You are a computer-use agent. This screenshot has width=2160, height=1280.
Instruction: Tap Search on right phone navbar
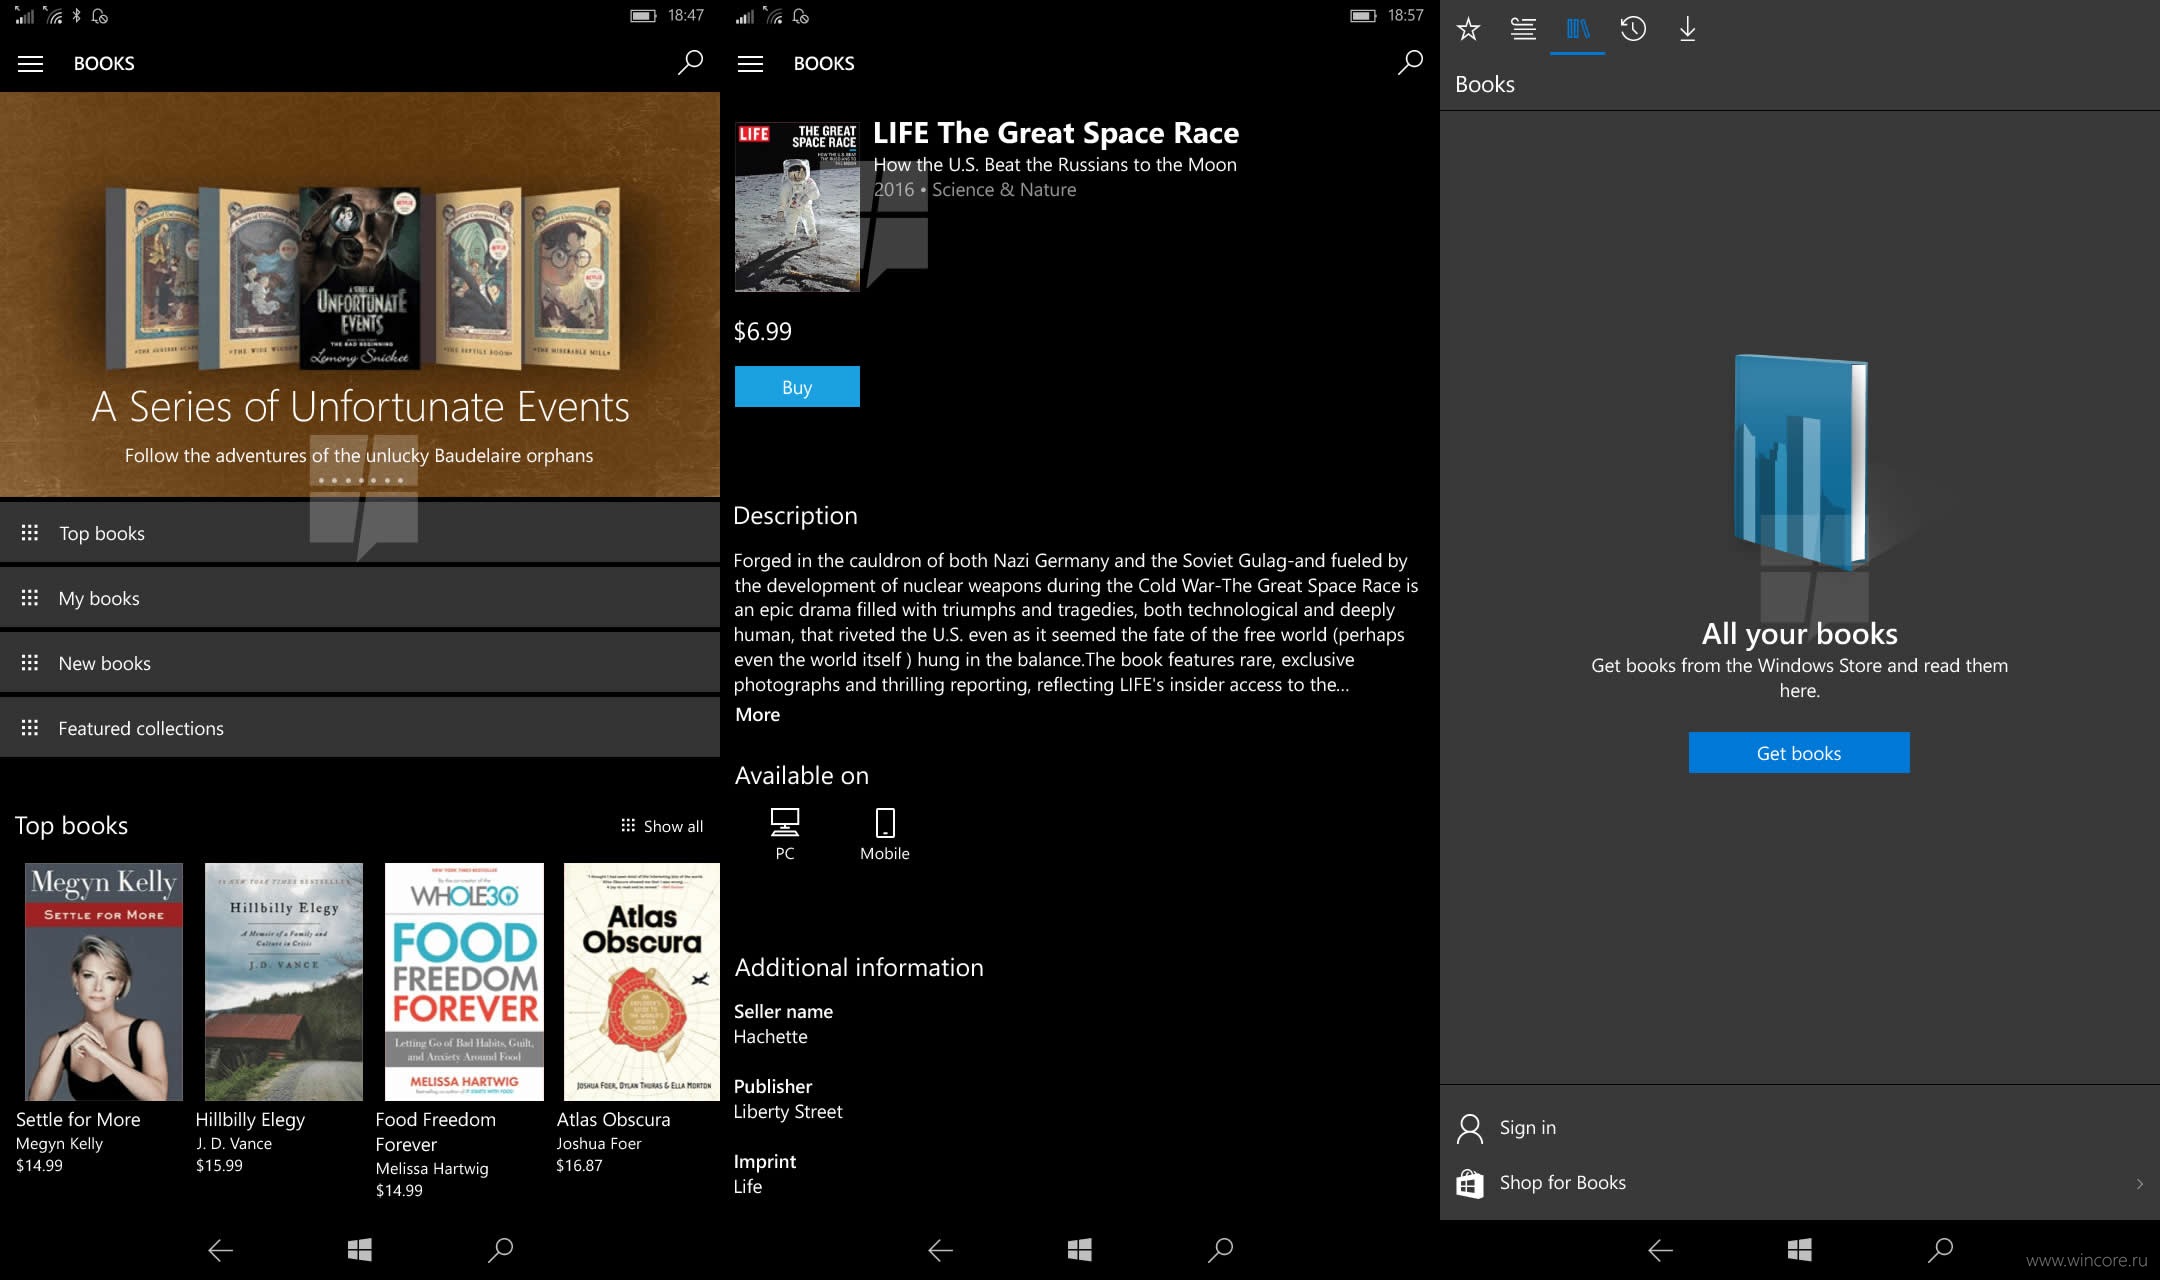click(1940, 1249)
